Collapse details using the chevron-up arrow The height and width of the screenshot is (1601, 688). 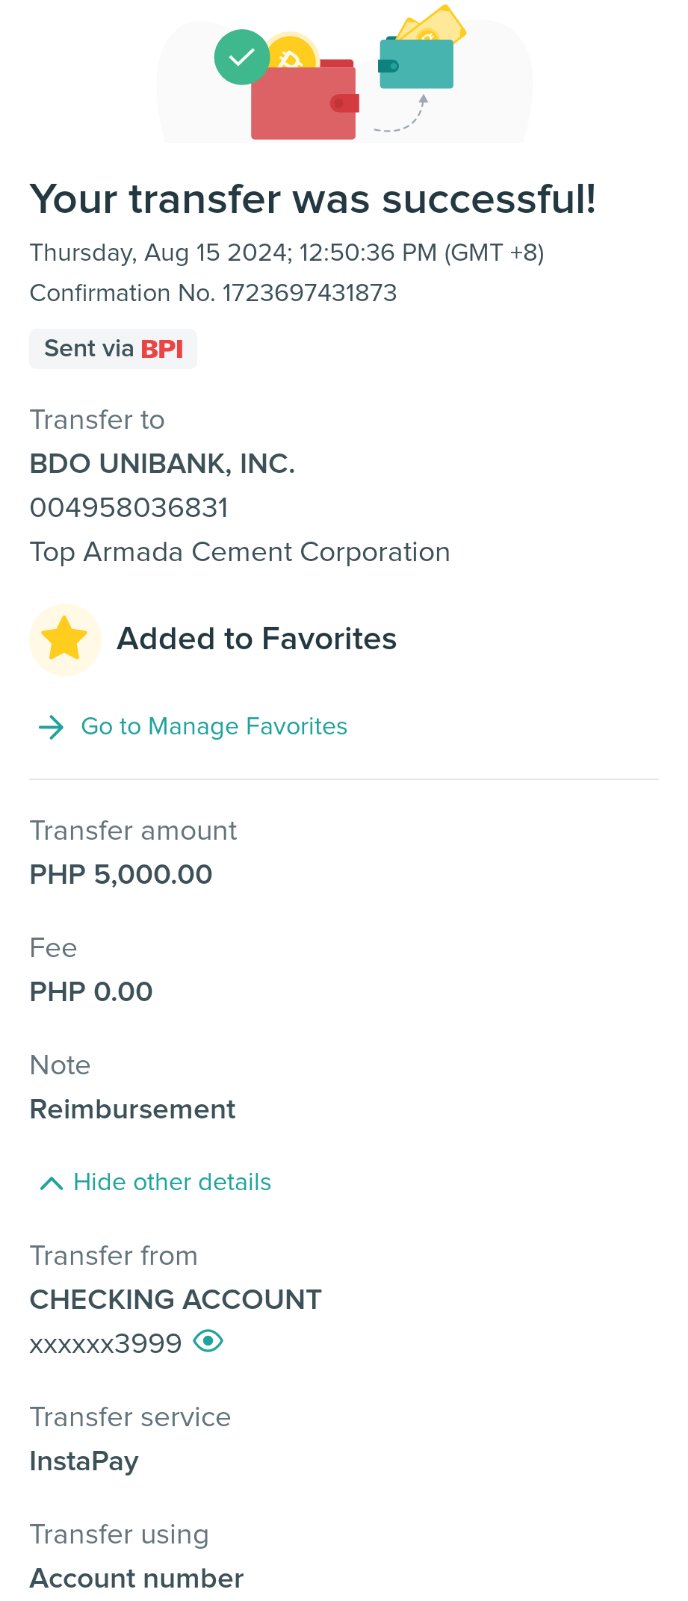click(51, 1183)
